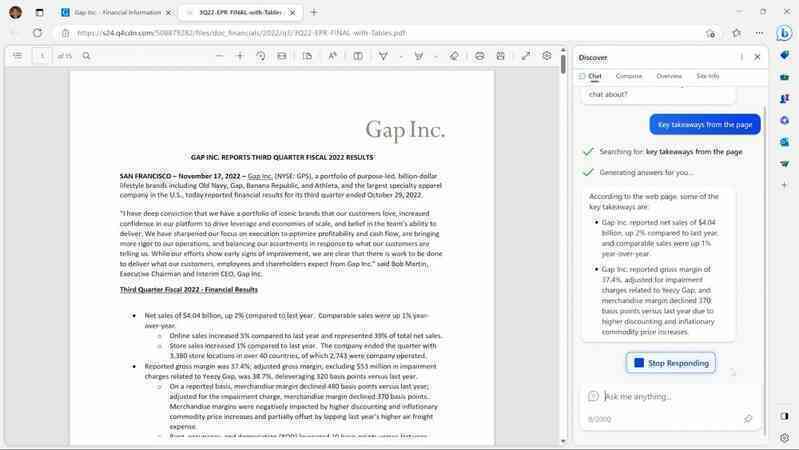Open Games icon in the sidebar

point(785,98)
